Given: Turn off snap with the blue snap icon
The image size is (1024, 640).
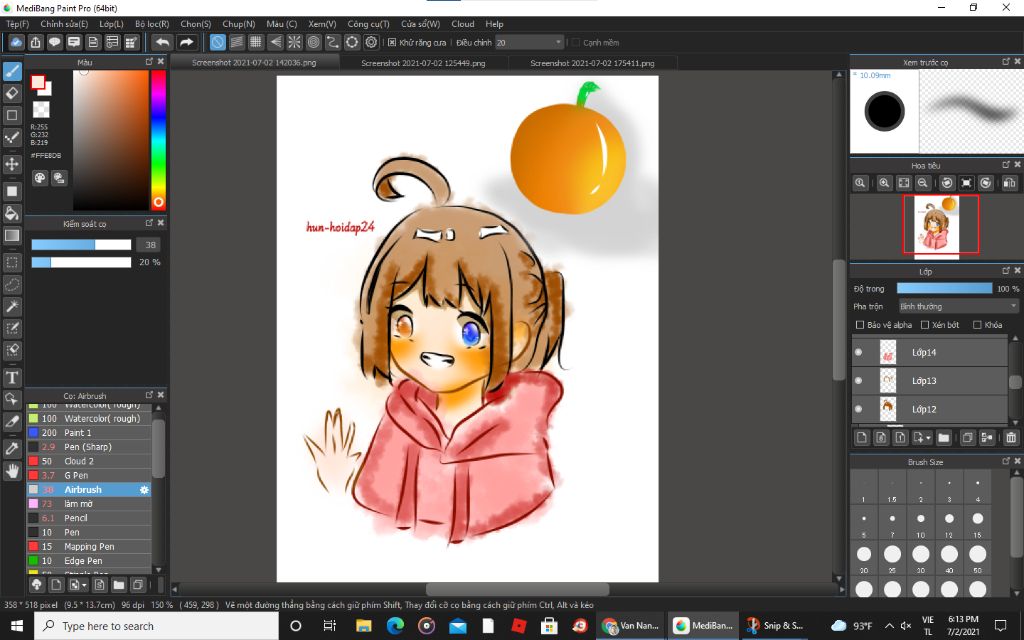Looking at the screenshot, I should (217, 42).
